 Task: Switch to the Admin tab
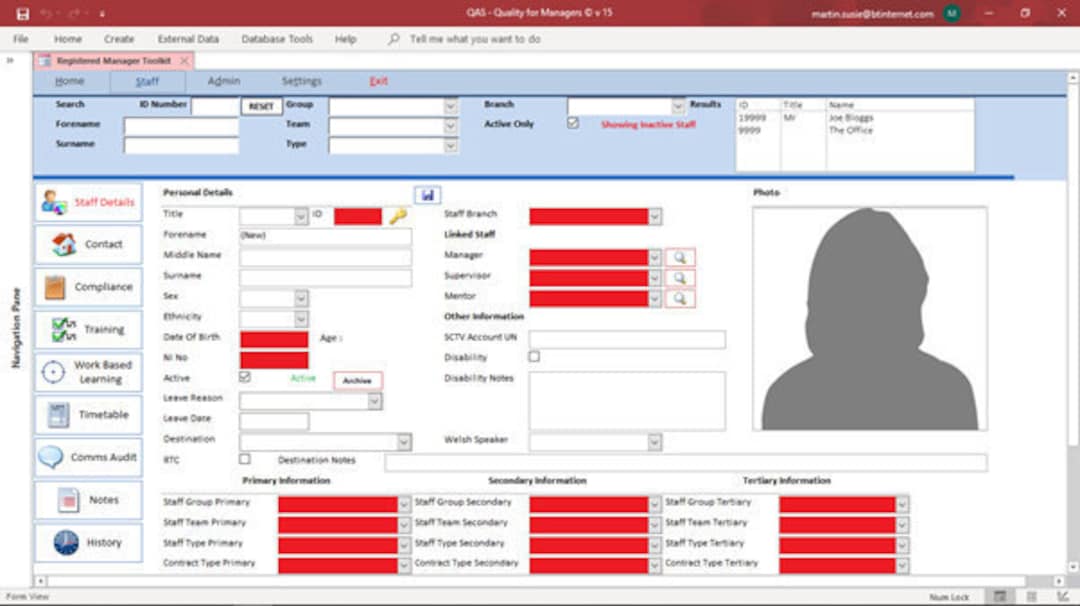point(224,81)
